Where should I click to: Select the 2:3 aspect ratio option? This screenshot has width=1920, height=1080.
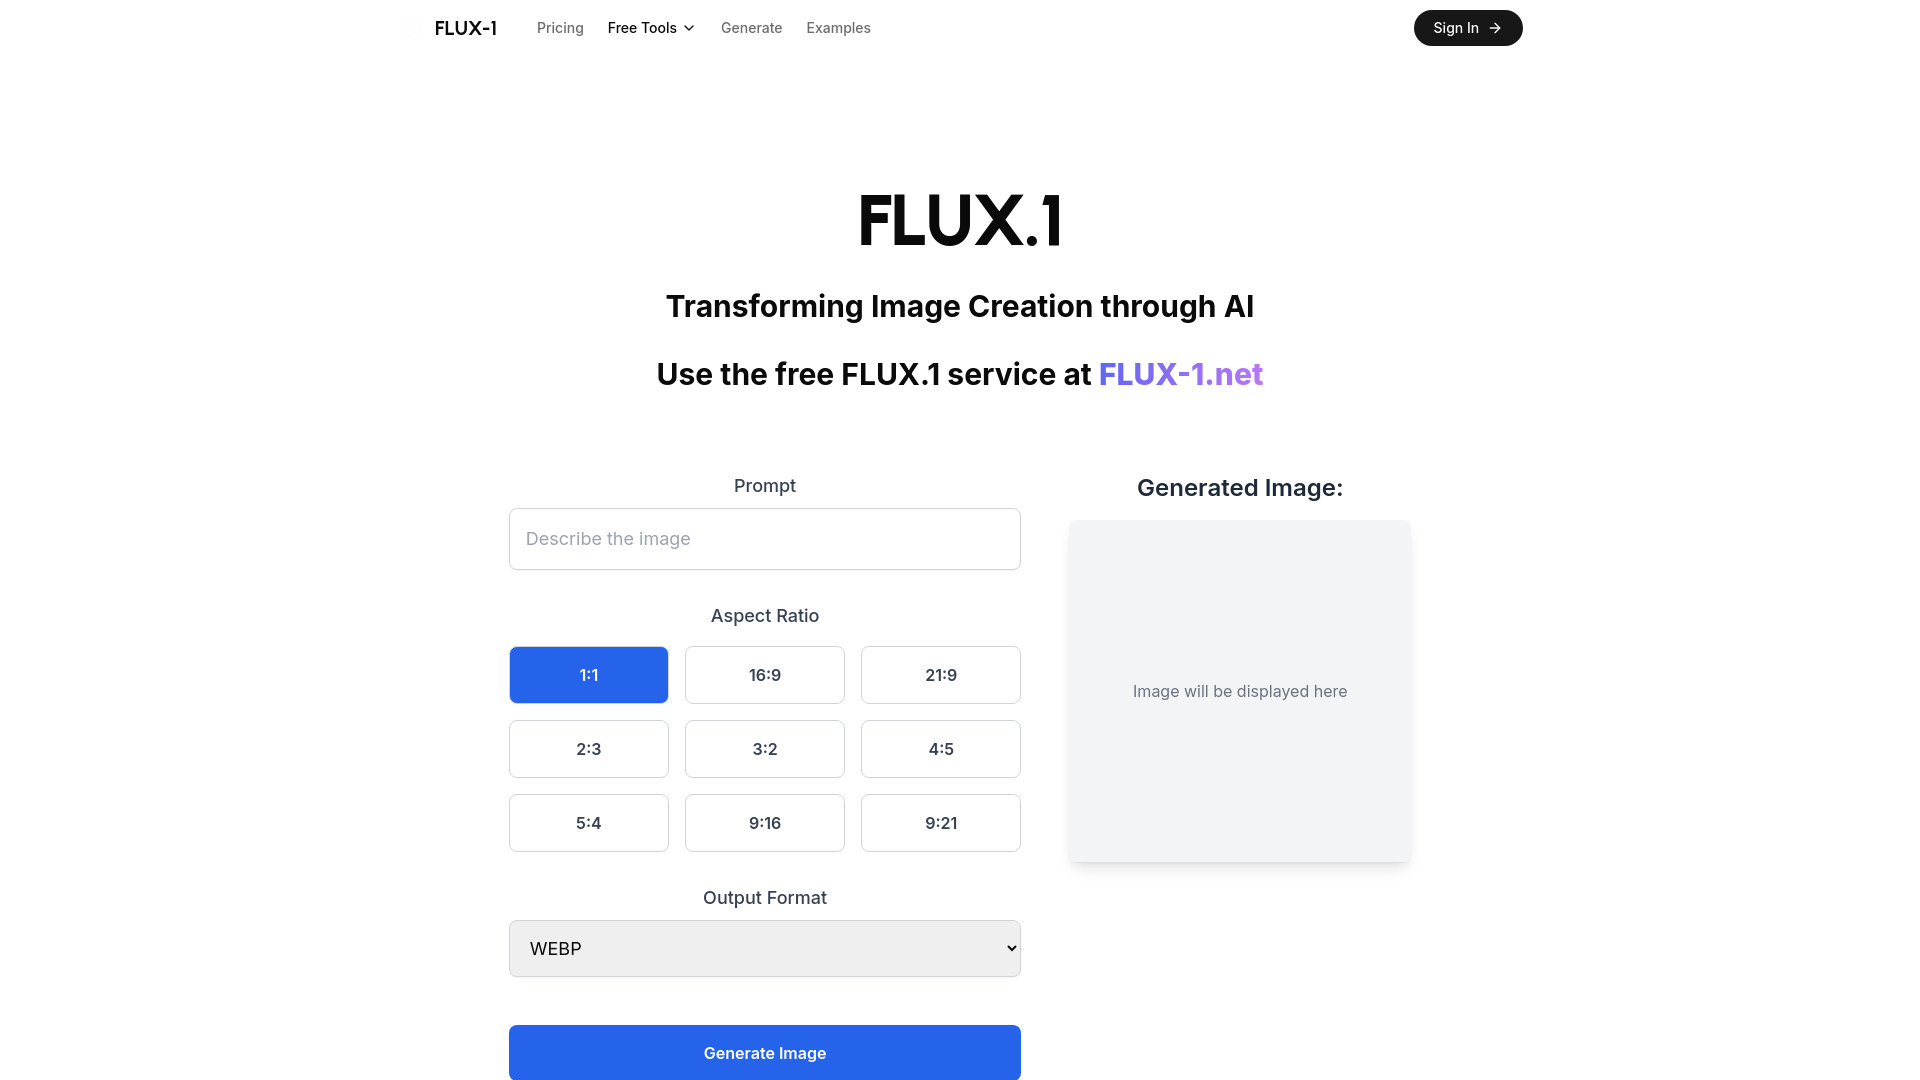click(588, 748)
